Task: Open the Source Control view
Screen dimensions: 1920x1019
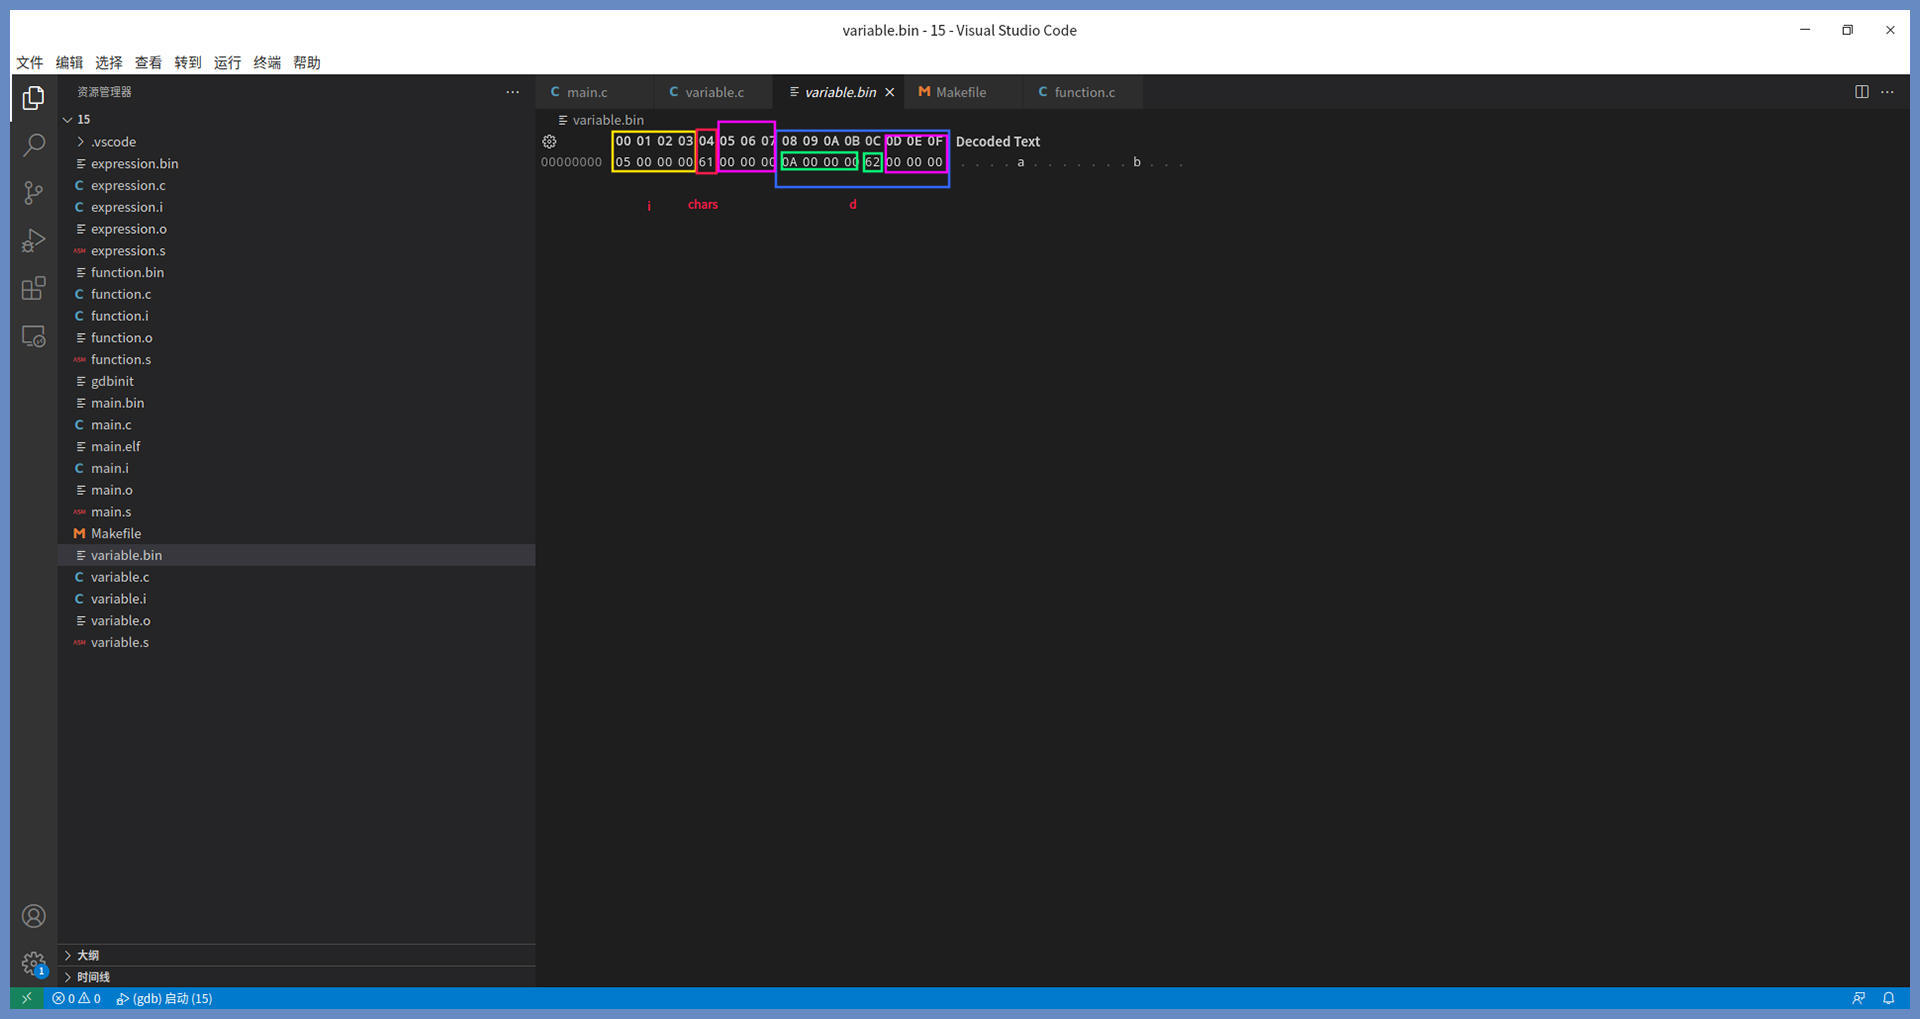Action: (x=34, y=193)
